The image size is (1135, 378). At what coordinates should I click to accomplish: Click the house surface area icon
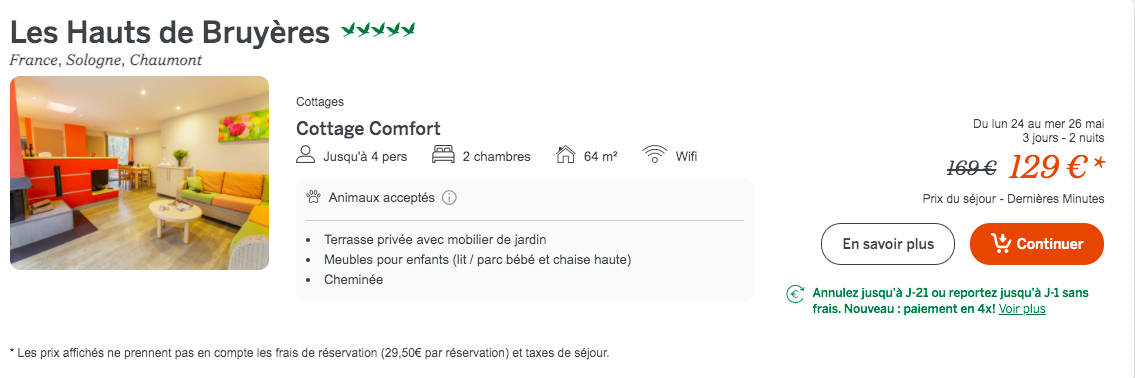point(565,155)
